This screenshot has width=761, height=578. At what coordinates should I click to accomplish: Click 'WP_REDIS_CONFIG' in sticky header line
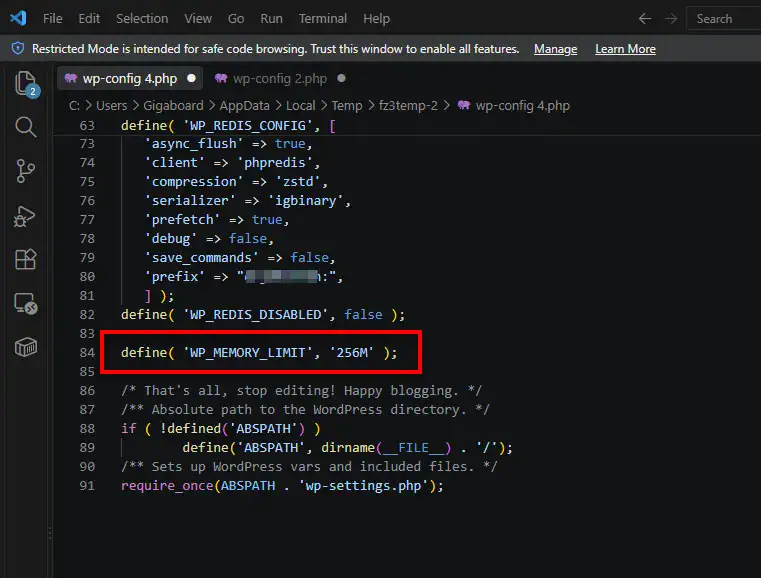click(x=248, y=126)
